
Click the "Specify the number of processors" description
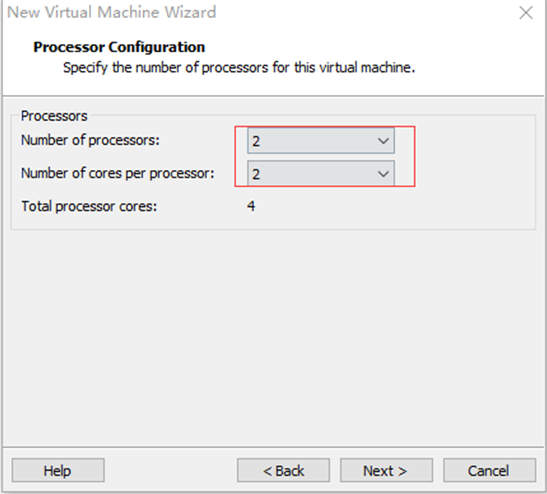click(239, 68)
